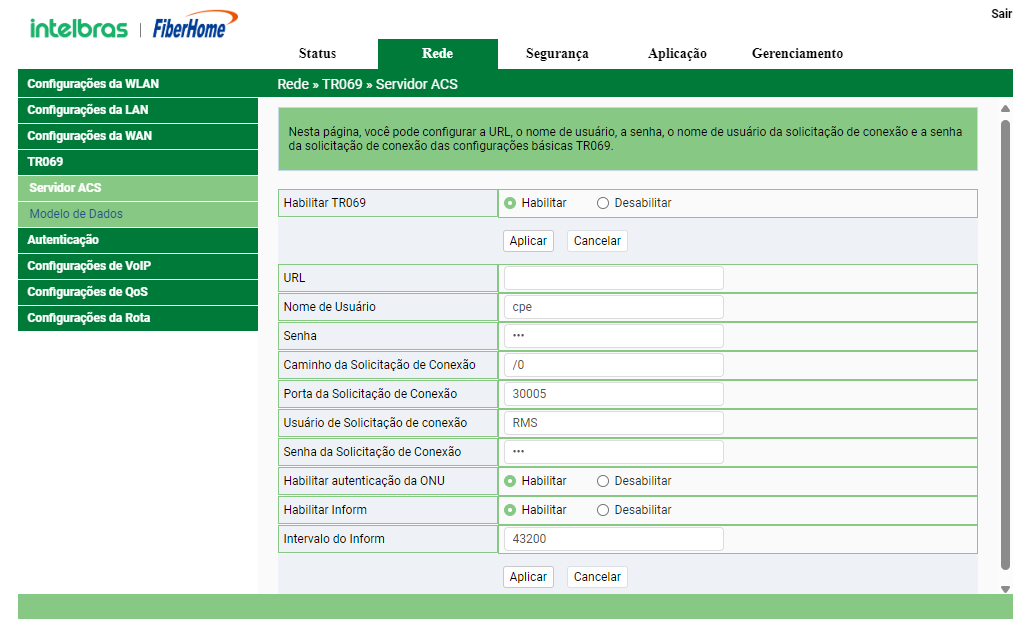1024x625 pixels.
Task: Click the Intervalo do Inform label
Action: coord(334,539)
